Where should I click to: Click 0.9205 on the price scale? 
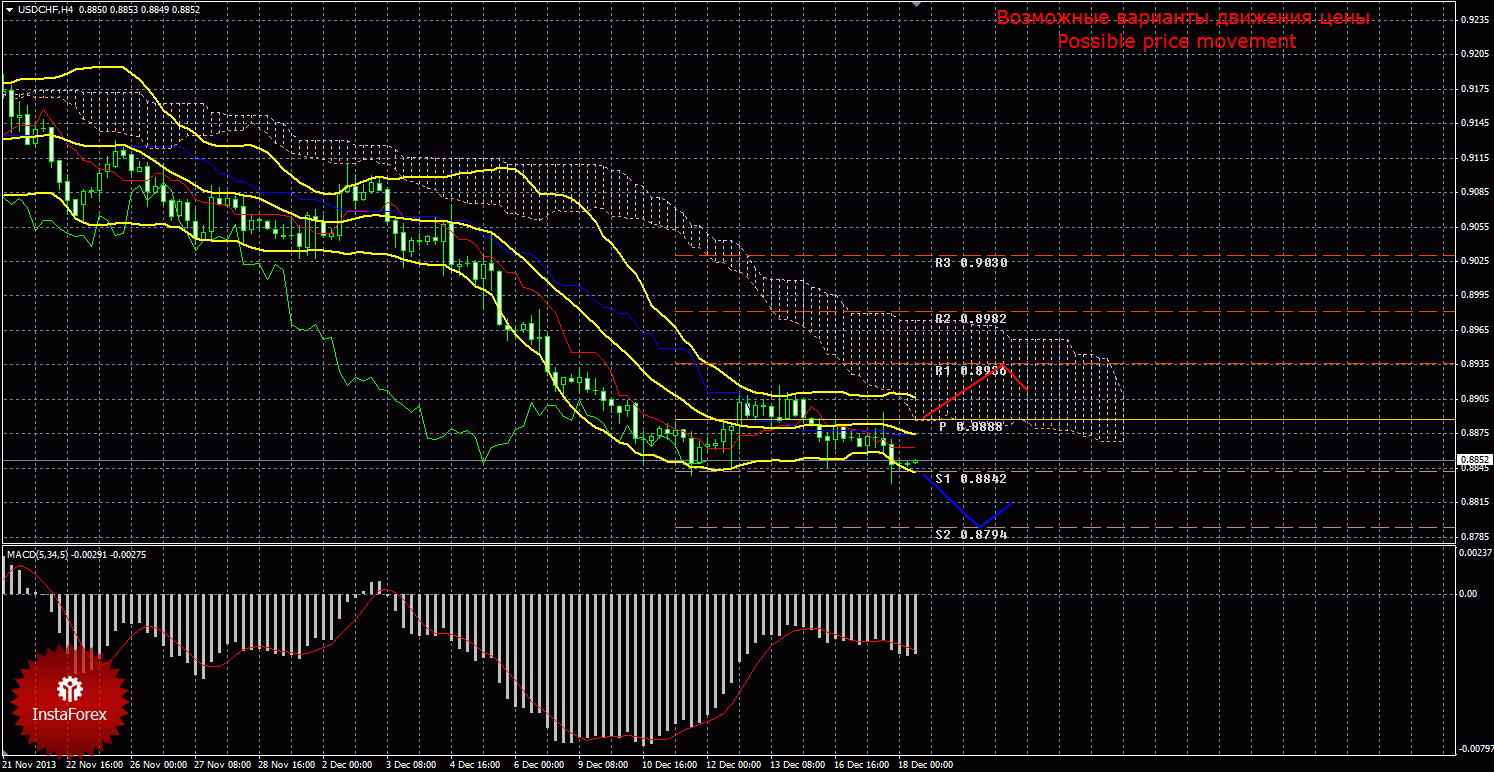[1473, 54]
